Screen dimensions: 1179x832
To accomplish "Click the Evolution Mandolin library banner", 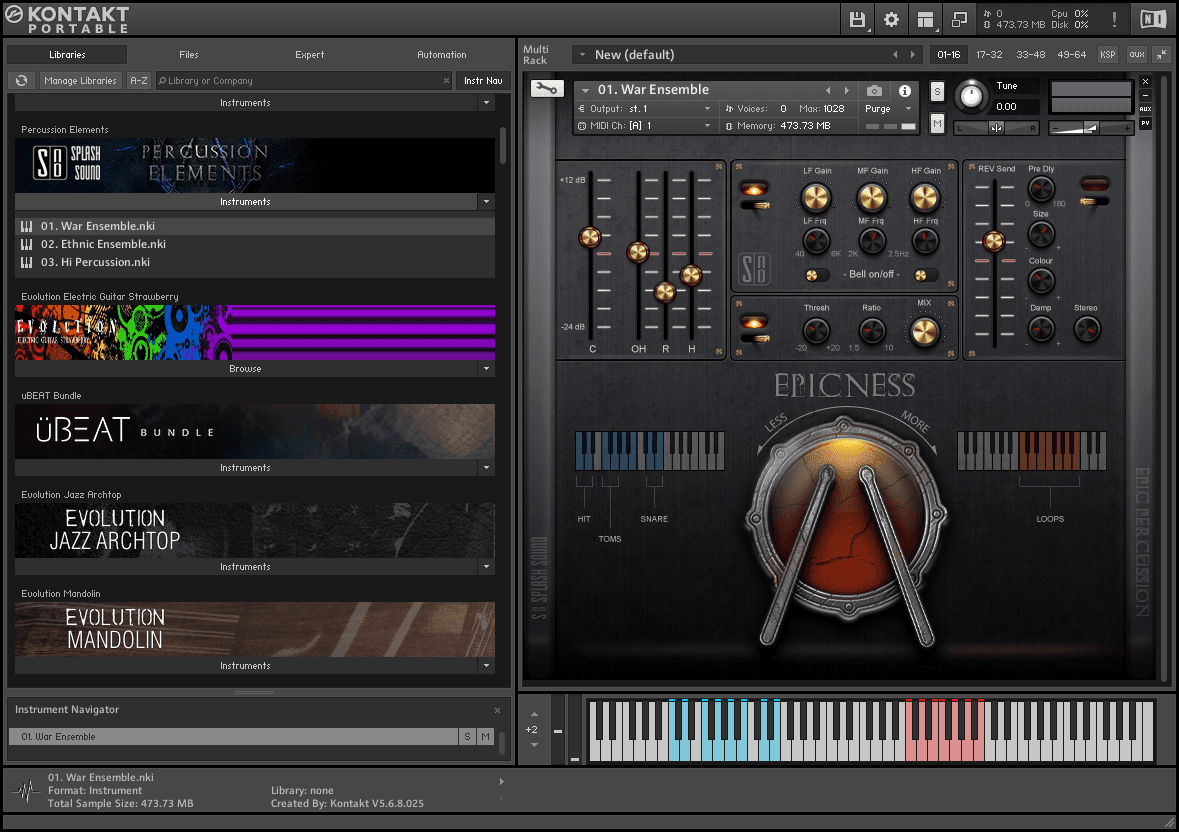I will (x=255, y=629).
